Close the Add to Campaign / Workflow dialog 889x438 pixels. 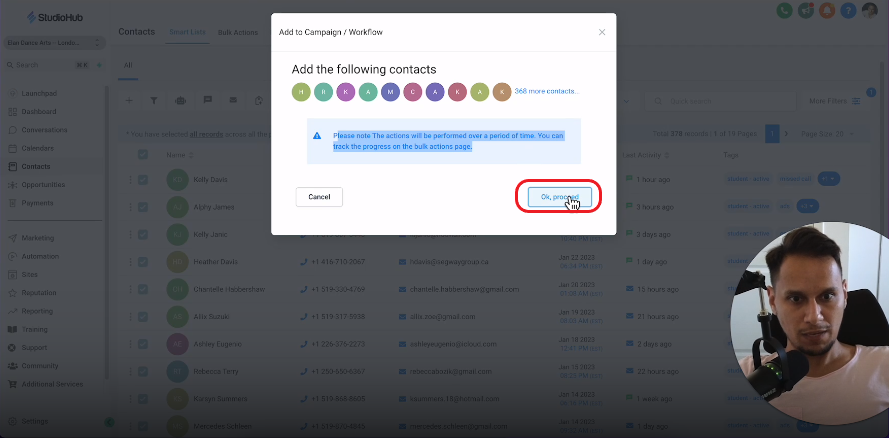pyautogui.click(x=602, y=32)
